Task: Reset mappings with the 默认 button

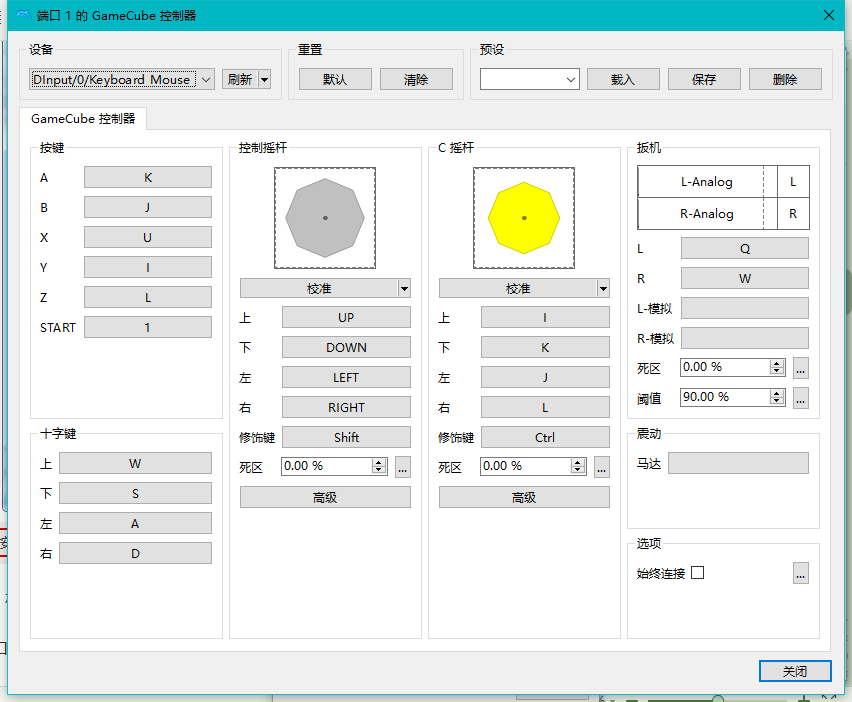Action: [335, 79]
